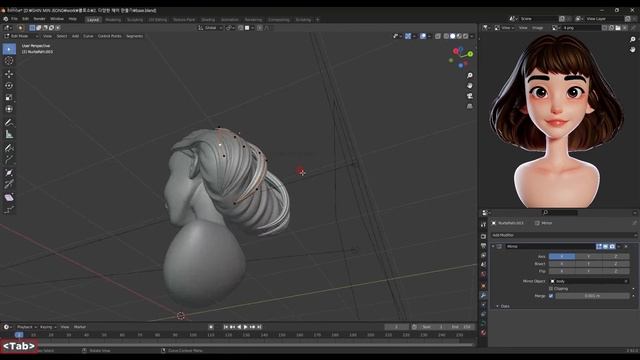The width and height of the screenshot is (640, 360).
Task: Select the Shear tool
Action: click(x=9, y=198)
